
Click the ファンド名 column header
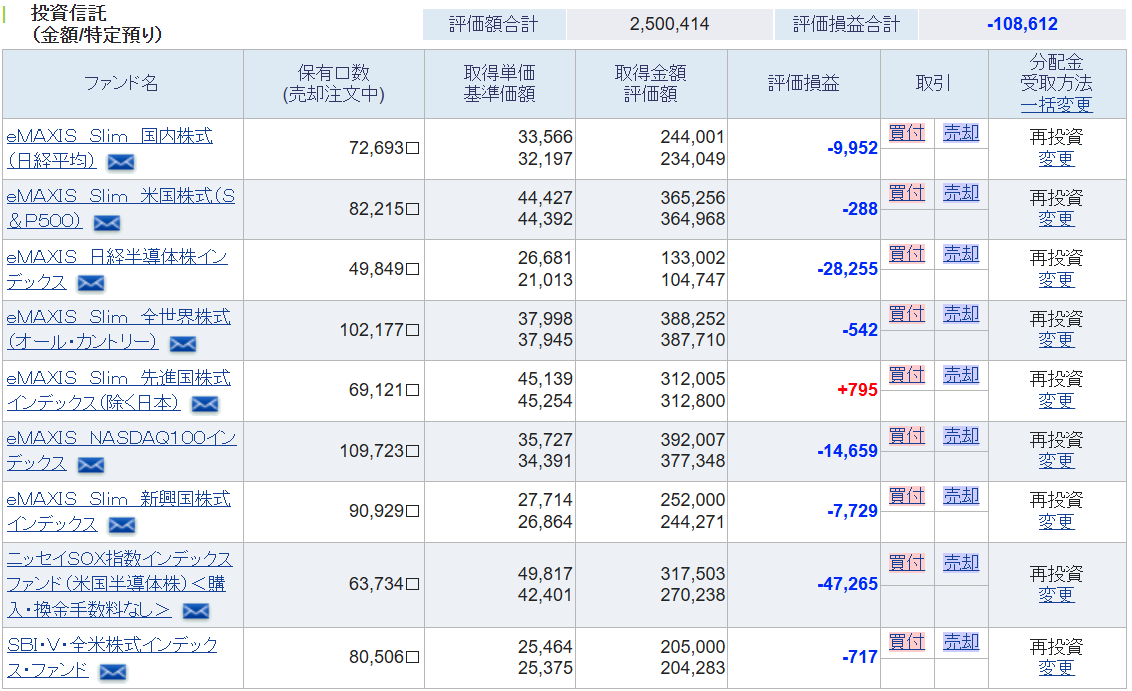121,83
